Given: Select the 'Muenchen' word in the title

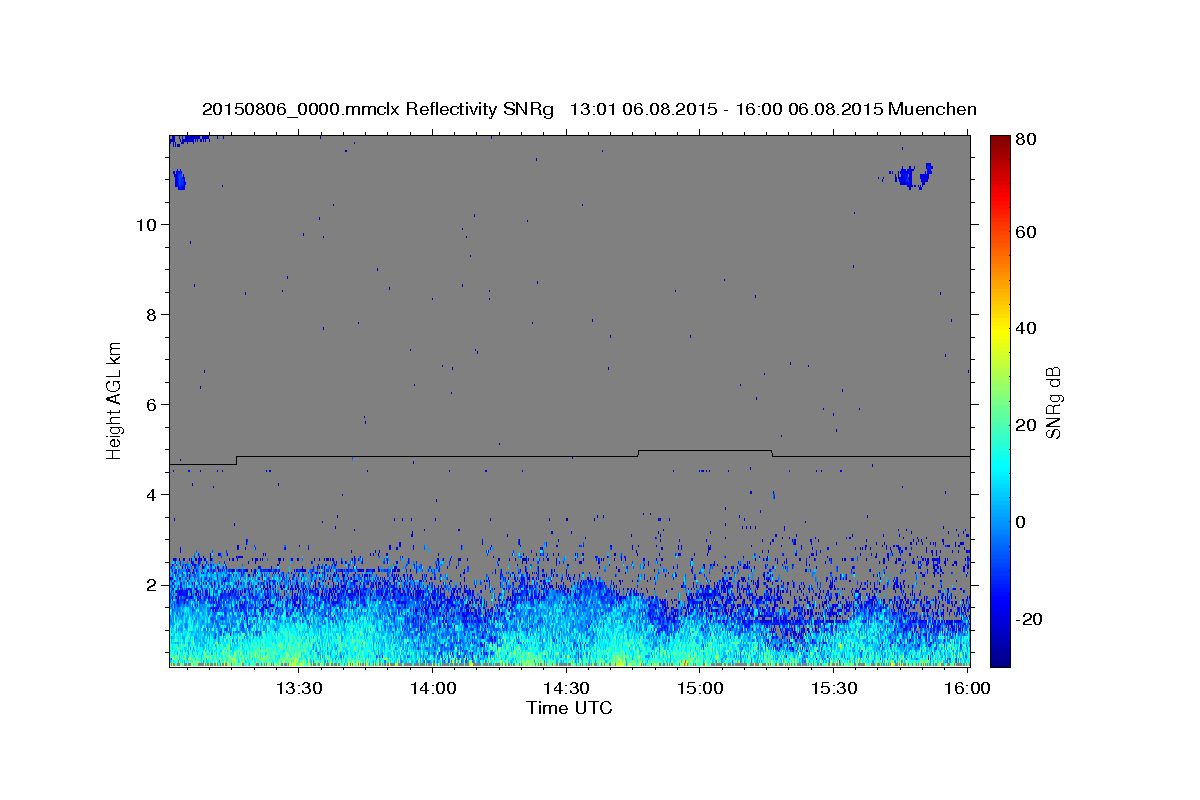Looking at the screenshot, I should 932,109.
